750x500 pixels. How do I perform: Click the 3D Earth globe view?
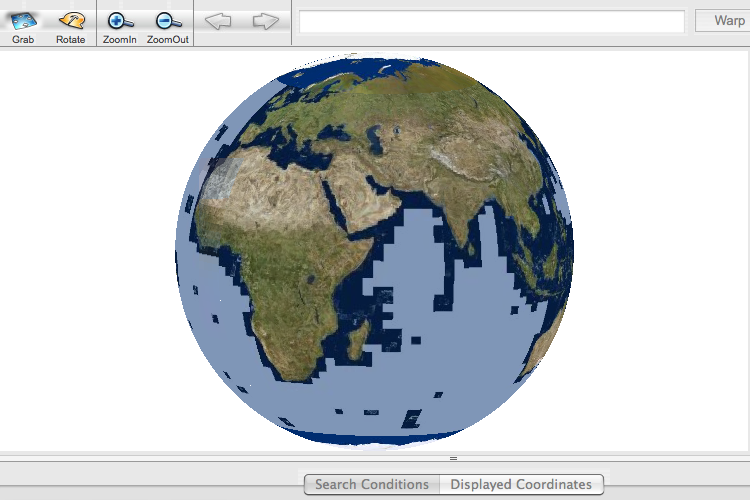click(375, 252)
